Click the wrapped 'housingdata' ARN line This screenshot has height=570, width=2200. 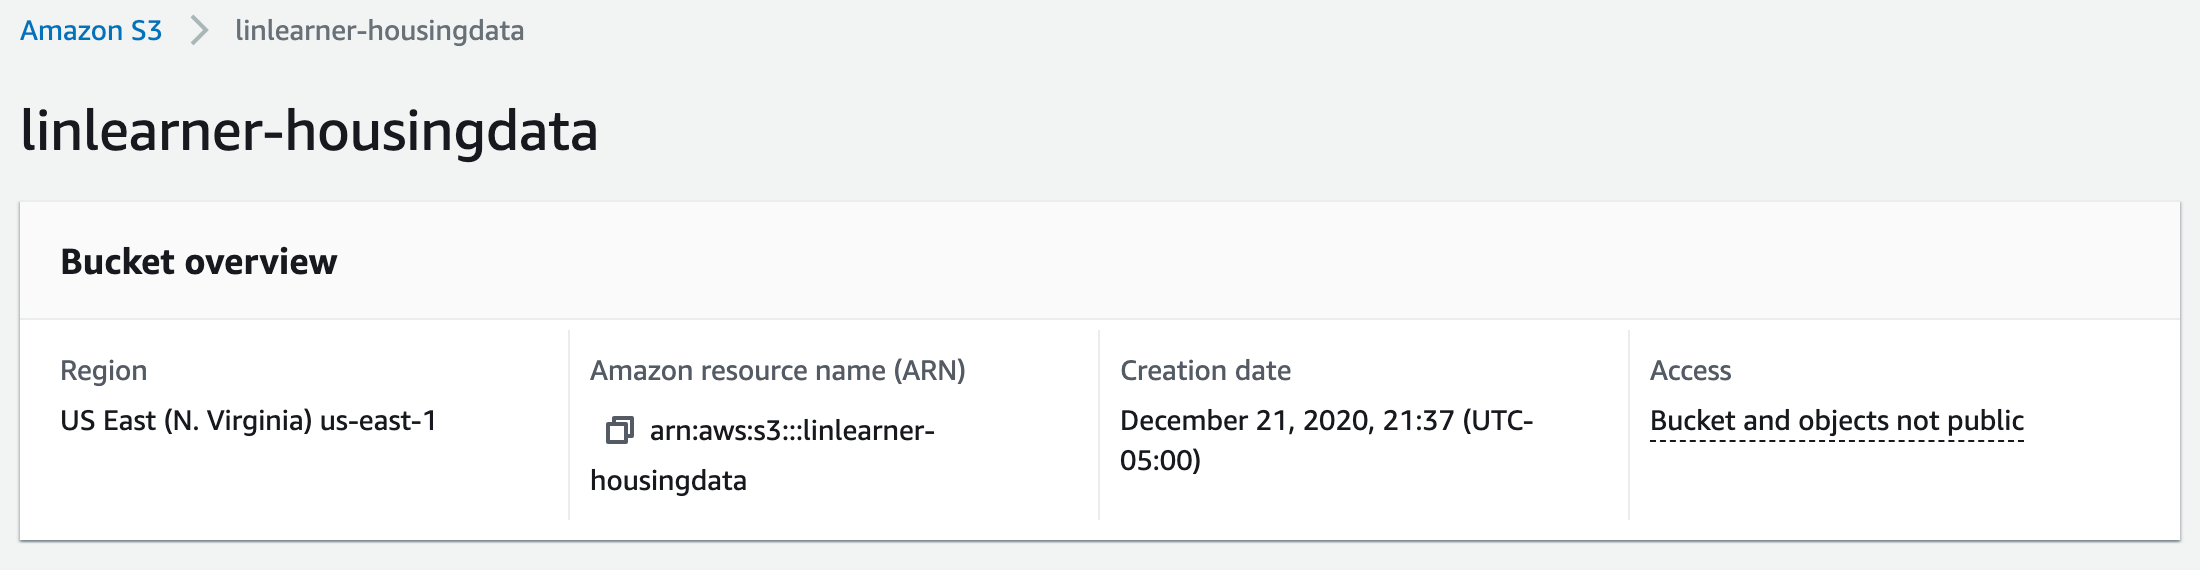pos(668,481)
